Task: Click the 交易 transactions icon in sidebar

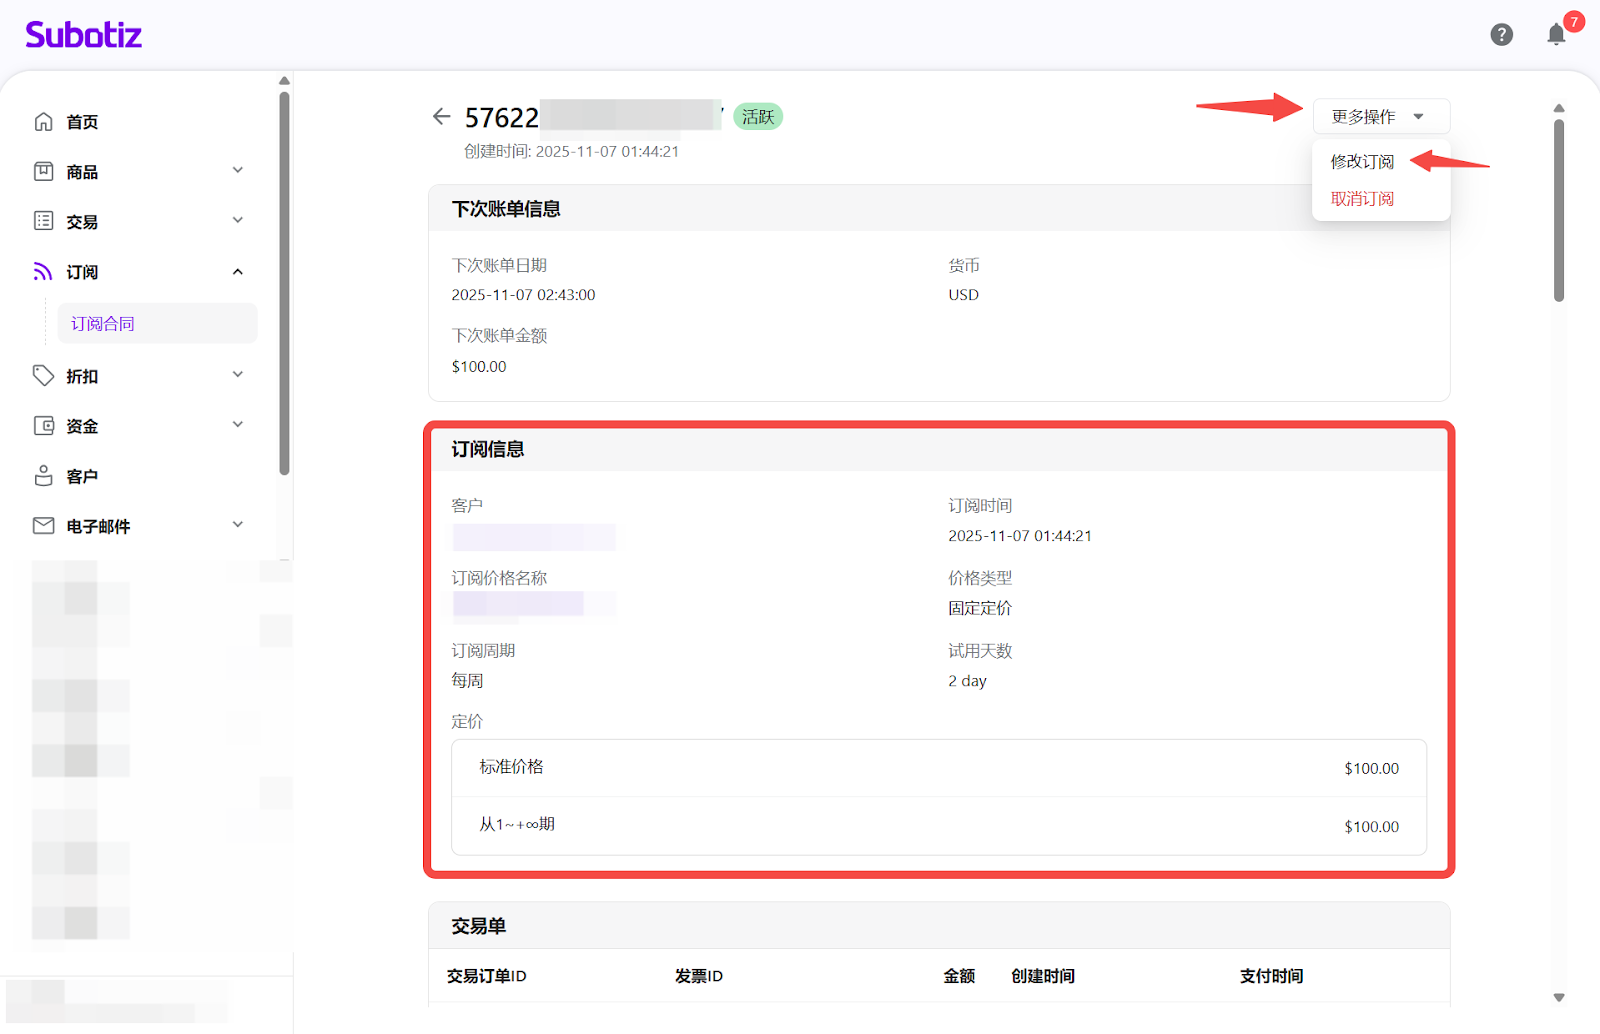Action: coord(44,221)
